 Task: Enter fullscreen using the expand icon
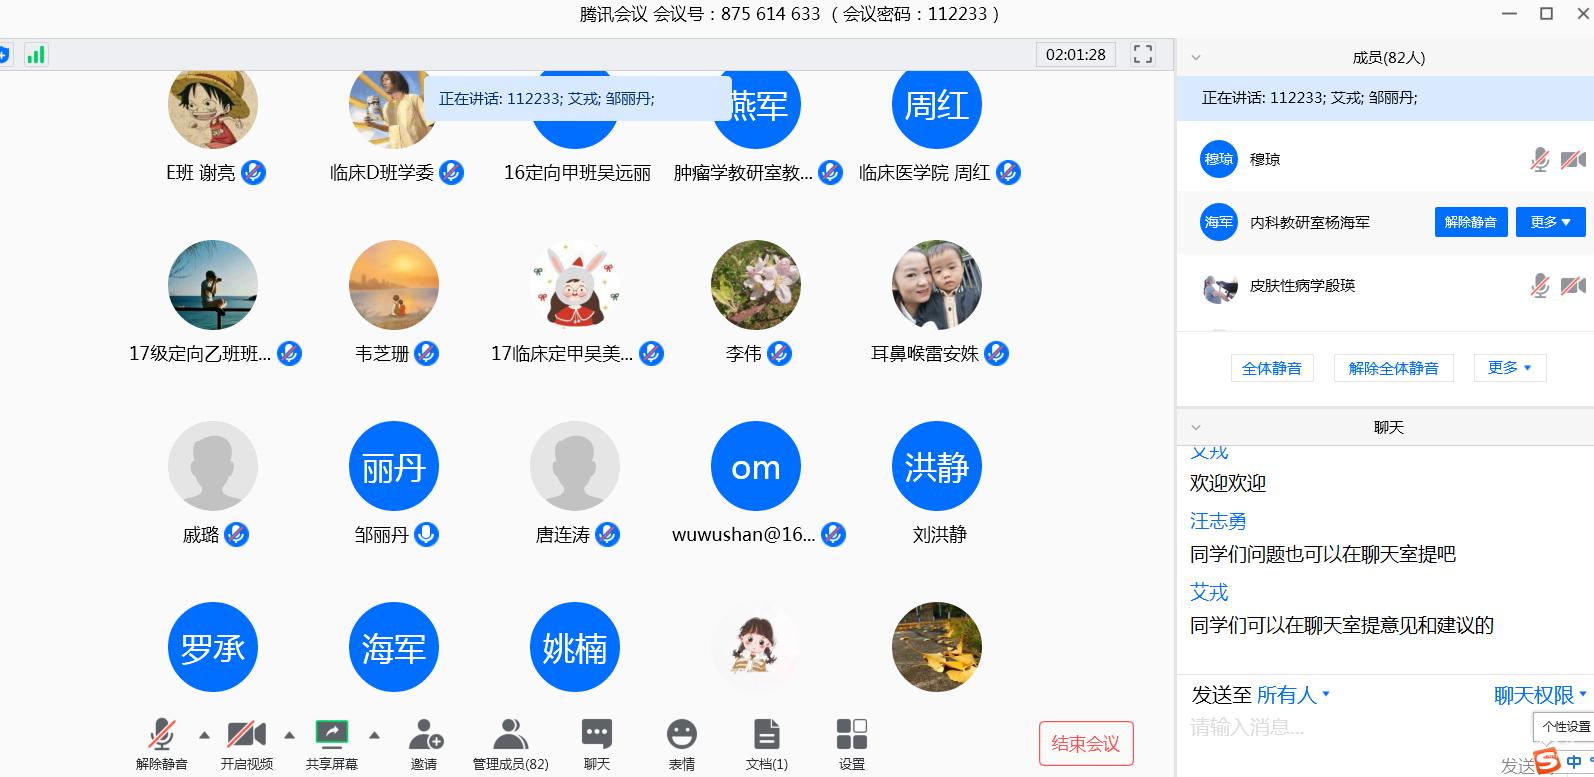(x=1143, y=54)
